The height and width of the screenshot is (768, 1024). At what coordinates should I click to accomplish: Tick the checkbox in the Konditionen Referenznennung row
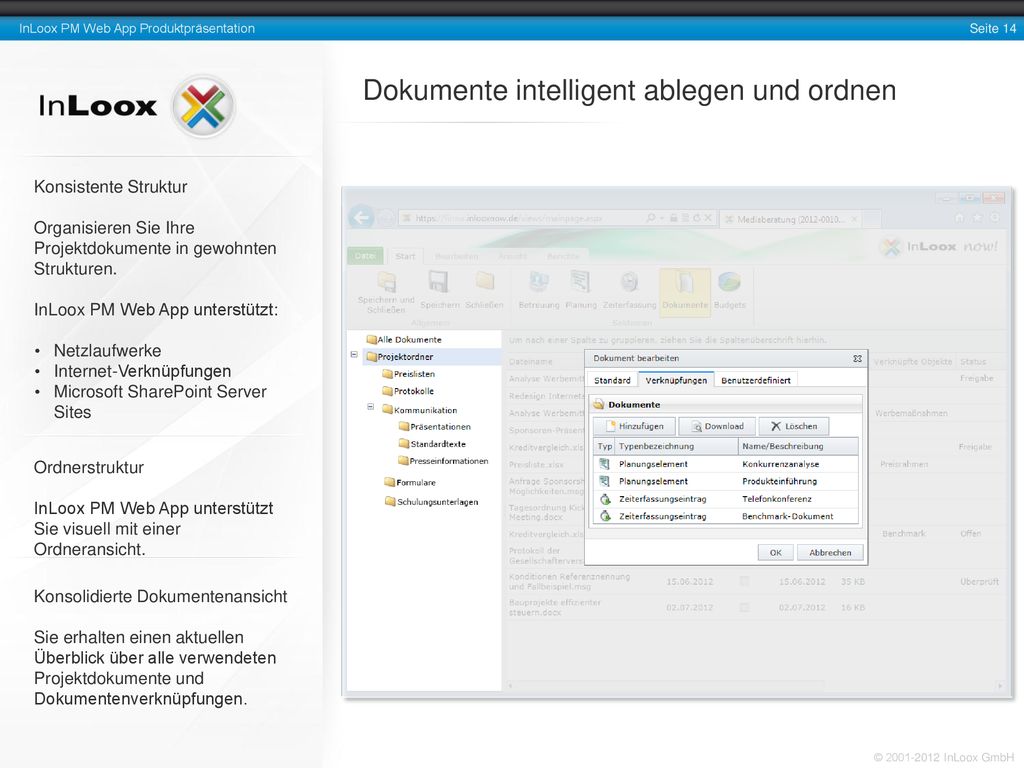tap(744, 581)
